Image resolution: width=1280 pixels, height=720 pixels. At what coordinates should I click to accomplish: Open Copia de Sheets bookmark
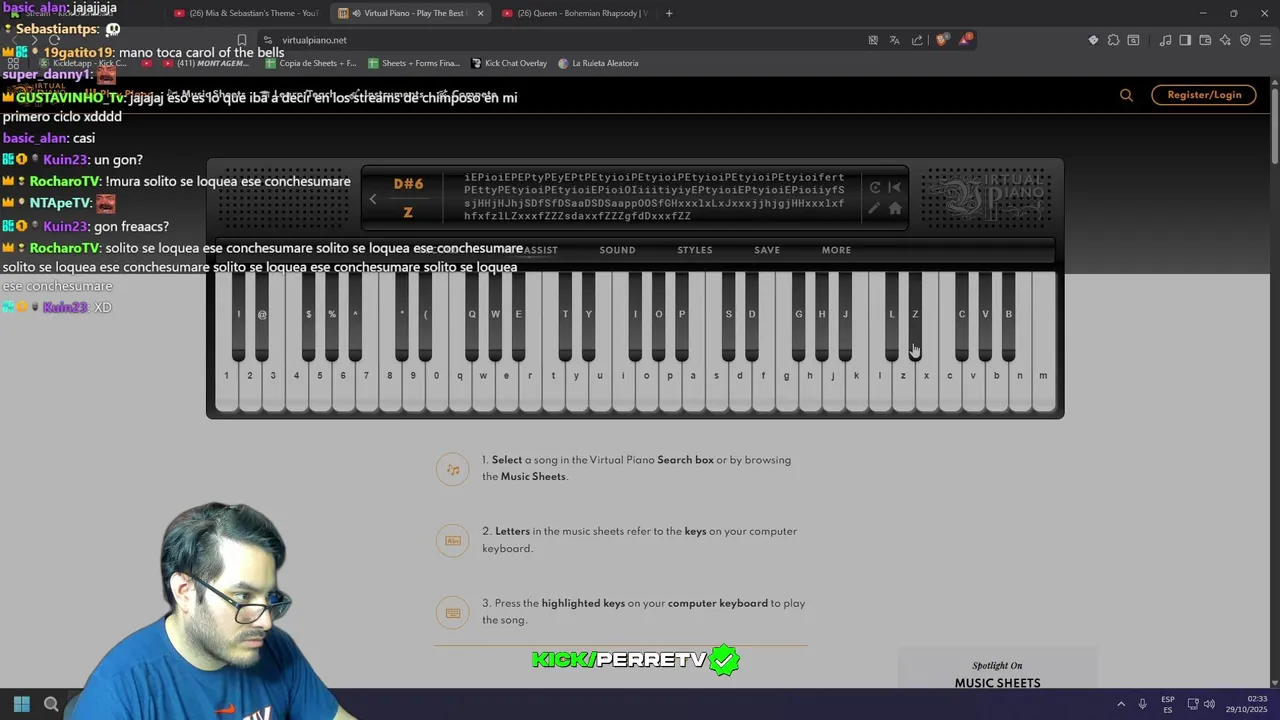click(x=311, y=63)
